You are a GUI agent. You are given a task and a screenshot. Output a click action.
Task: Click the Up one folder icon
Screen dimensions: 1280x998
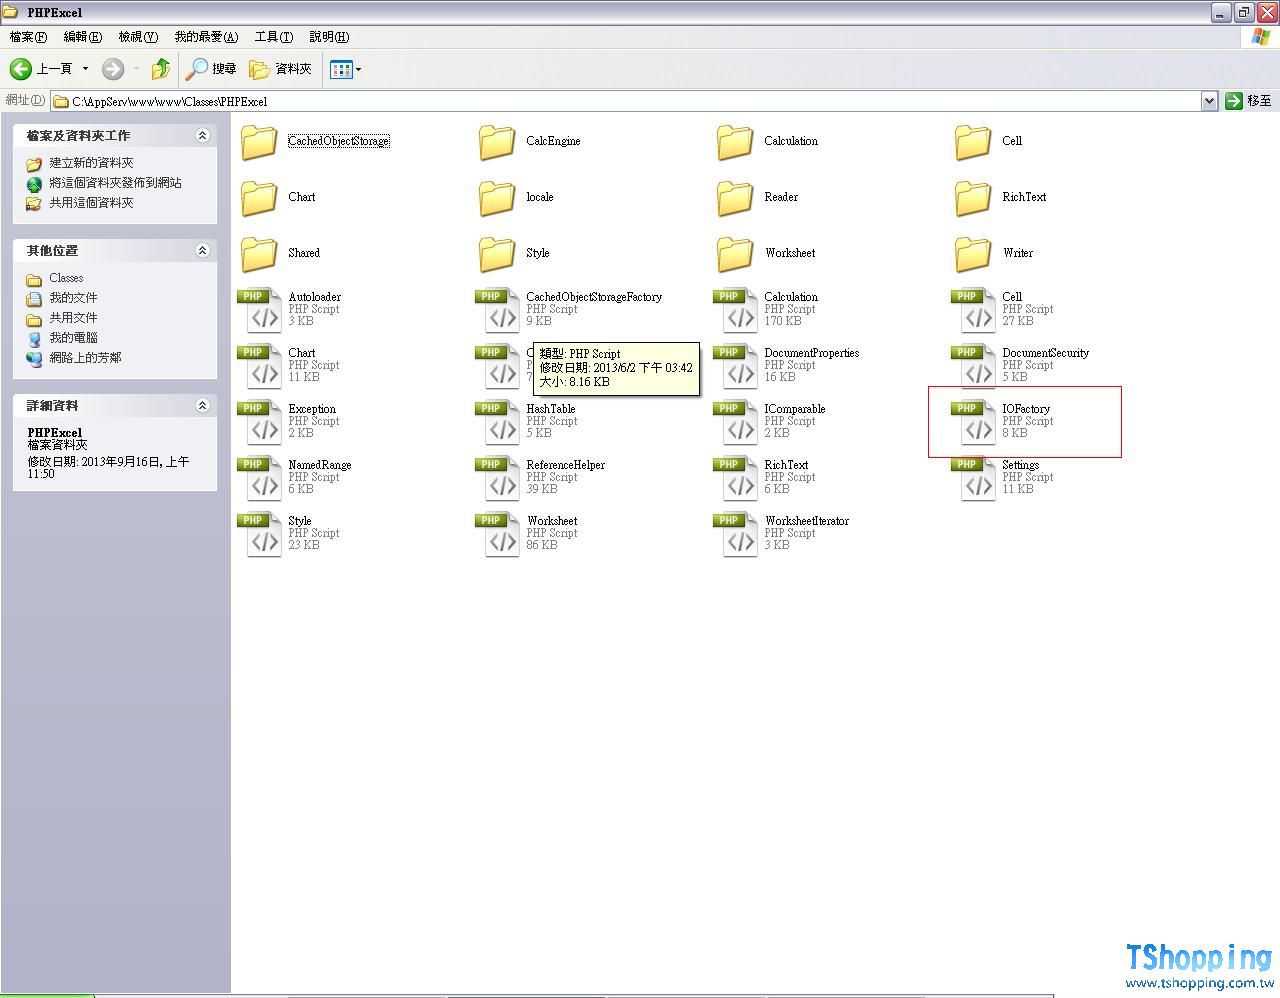[x=160, y=69]
